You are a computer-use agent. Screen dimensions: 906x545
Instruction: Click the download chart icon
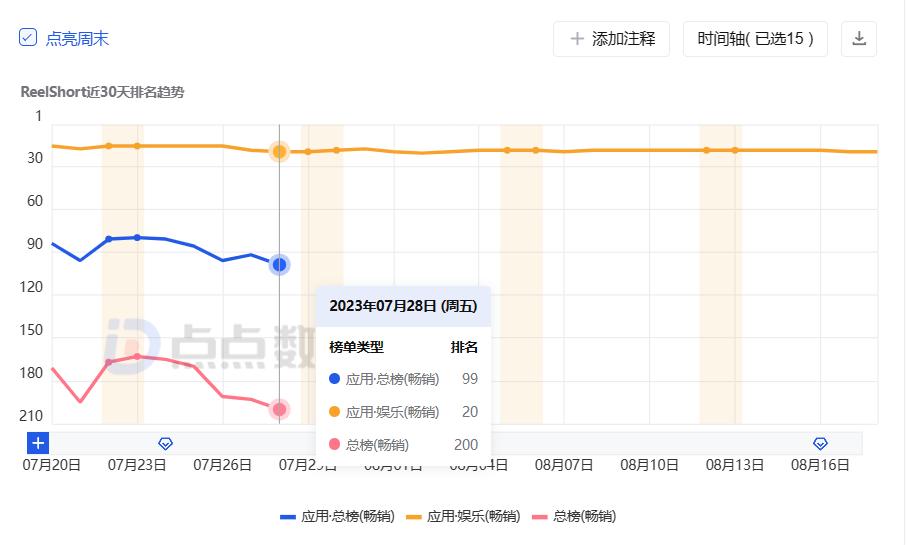click(x=858, y=39)
